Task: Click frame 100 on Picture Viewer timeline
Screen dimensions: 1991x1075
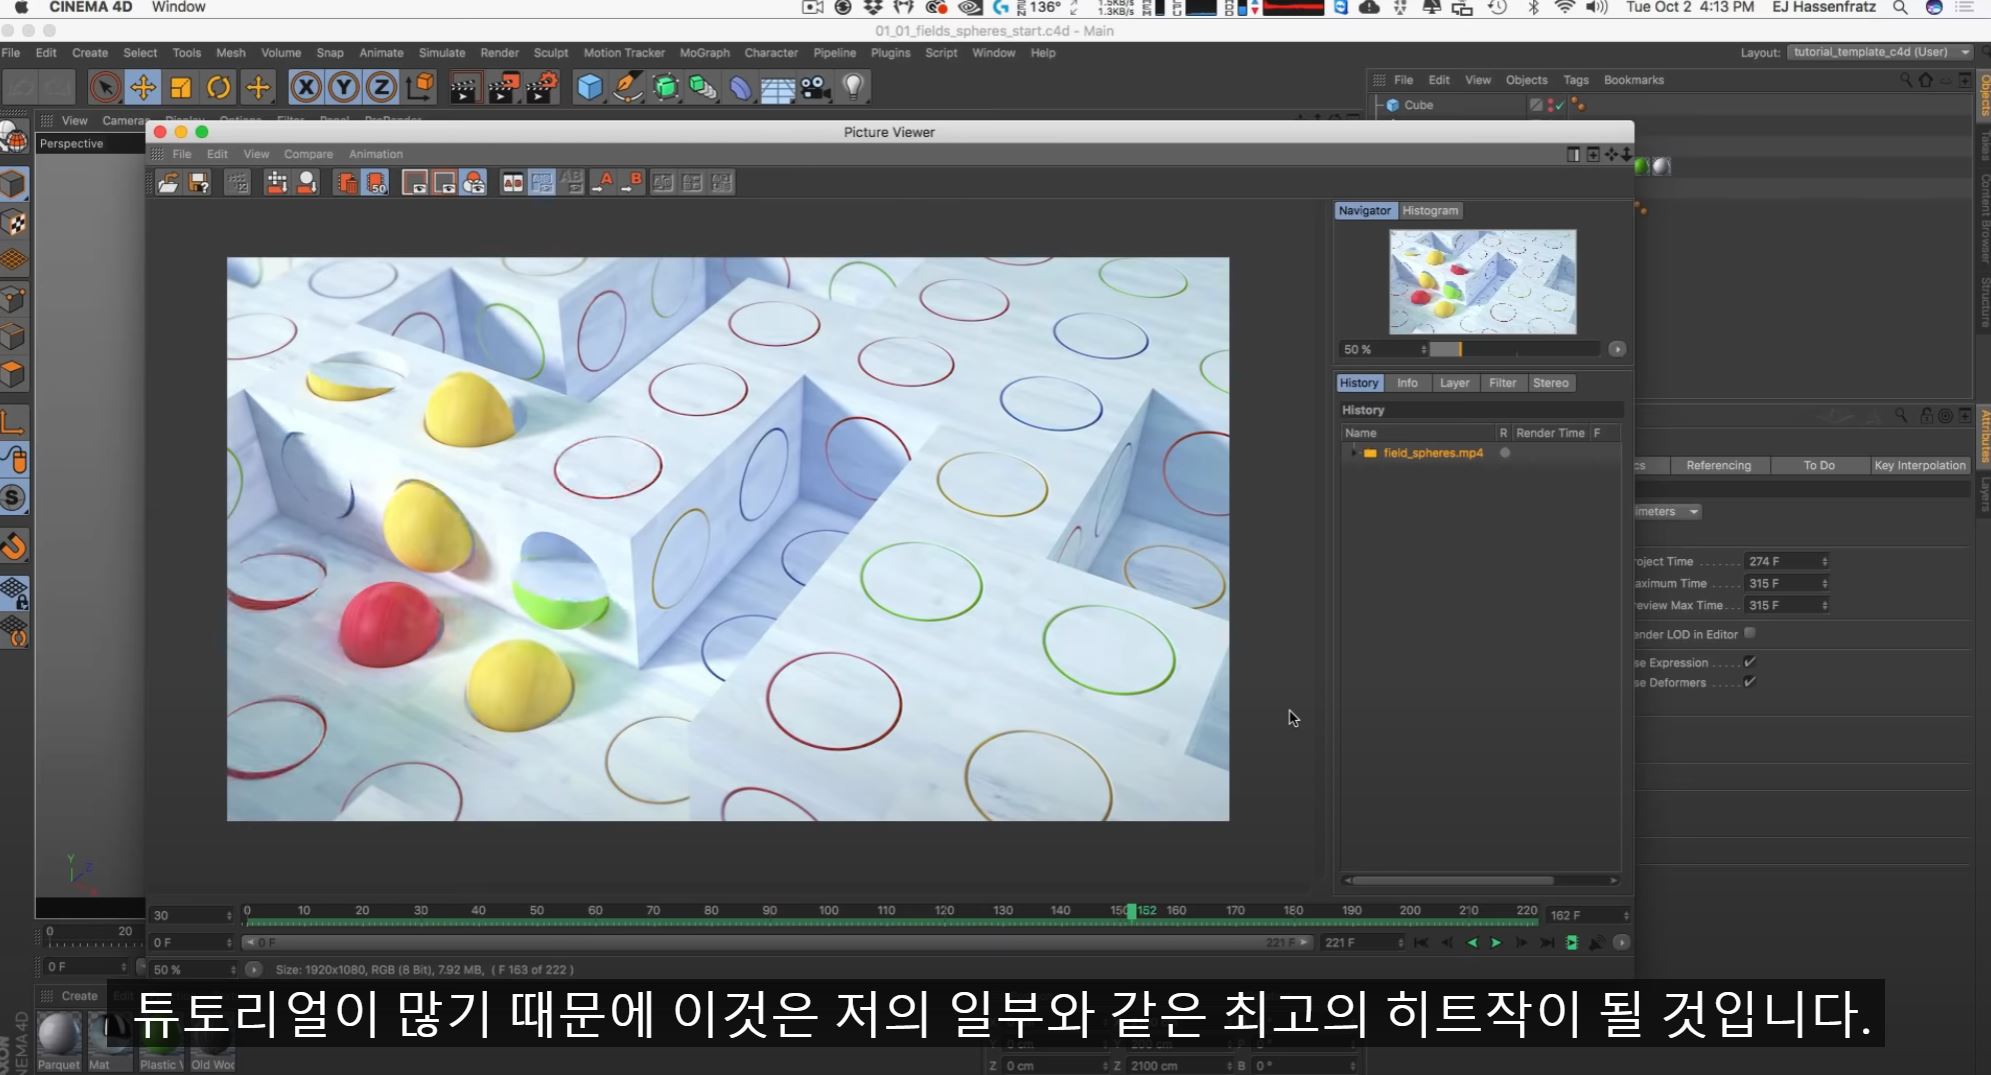Action: tap(828, 913)
